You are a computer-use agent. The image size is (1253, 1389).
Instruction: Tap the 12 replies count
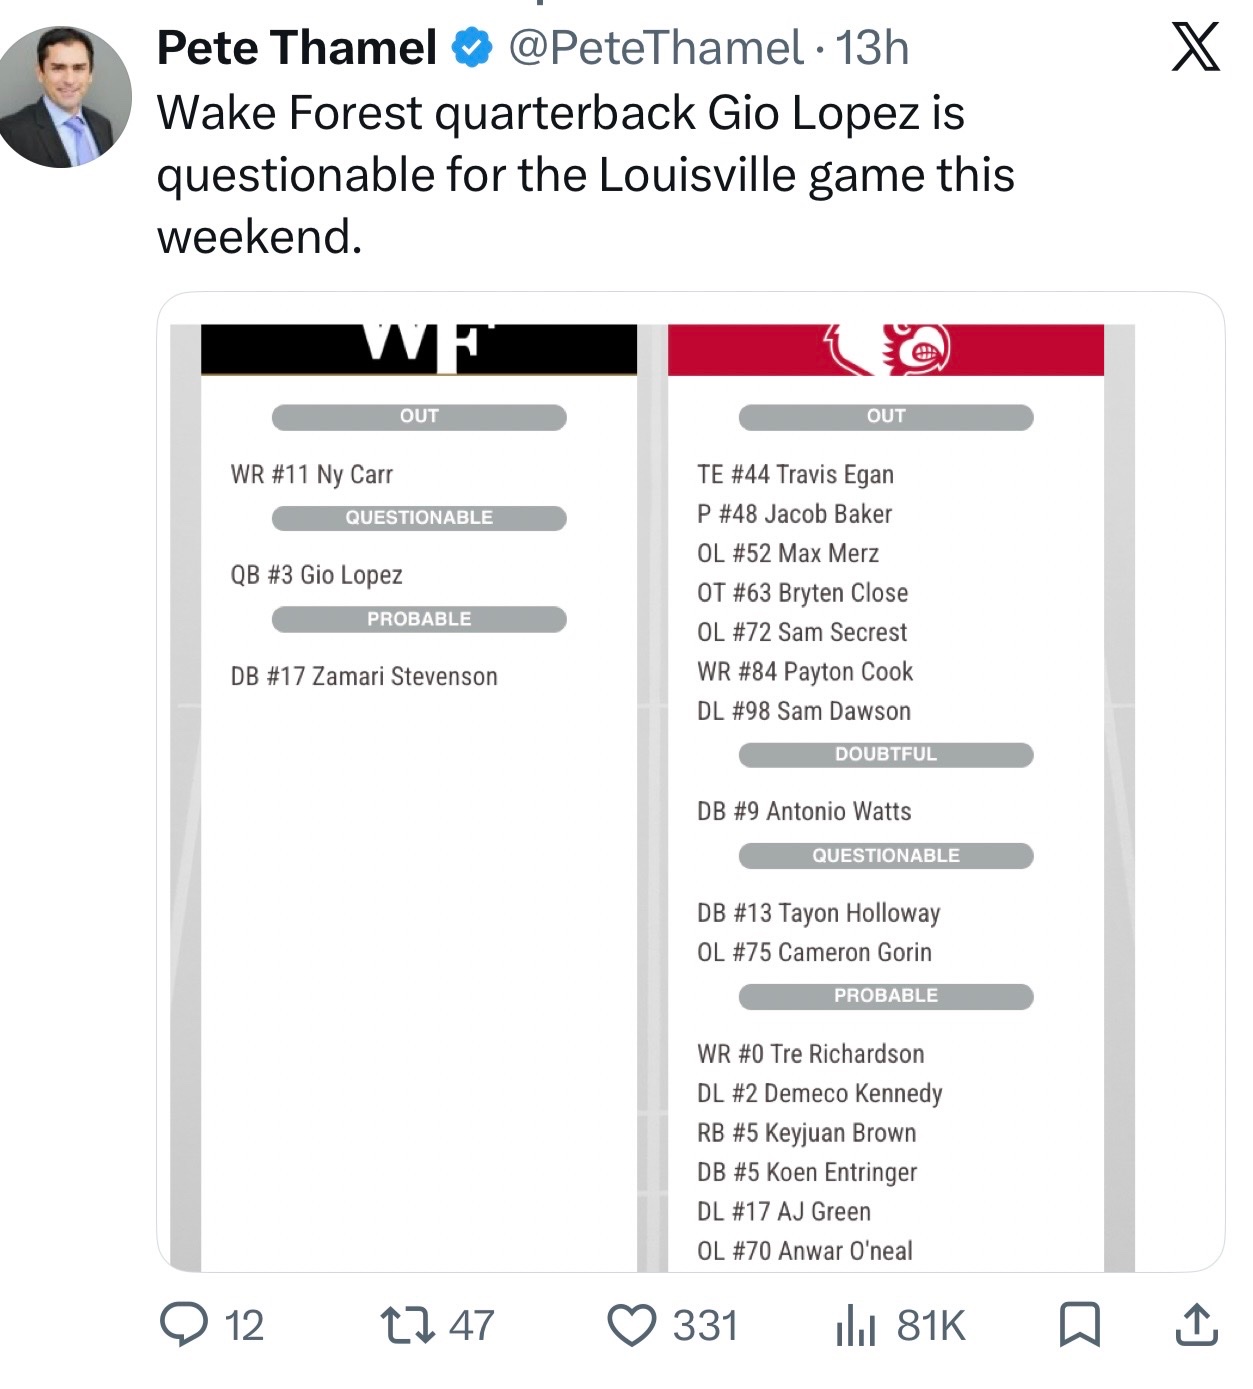tap(244, 1326)
